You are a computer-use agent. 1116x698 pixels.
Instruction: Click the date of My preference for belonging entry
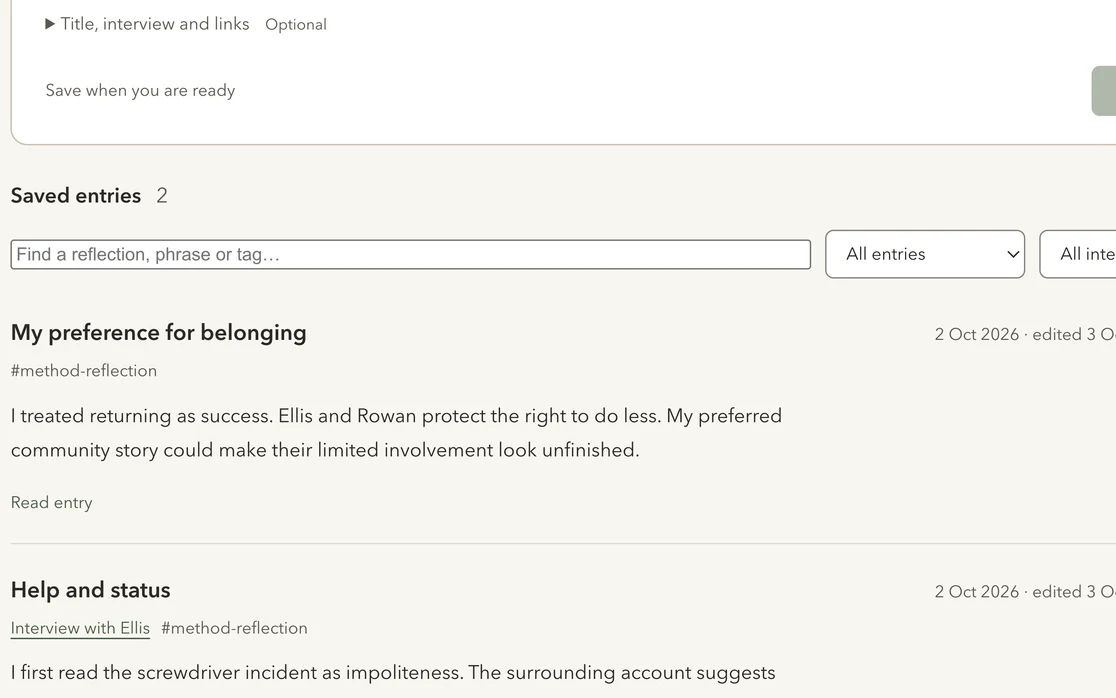(1025, 334)
